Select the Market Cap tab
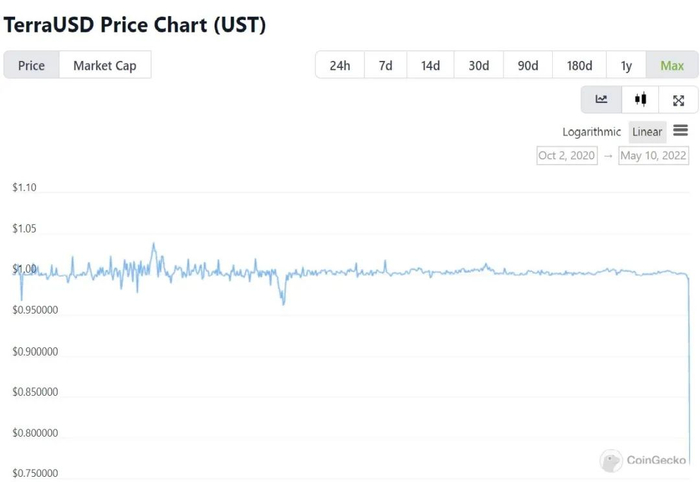The height and width of the screenshot is (482, 700). click(x=105, y=66)
